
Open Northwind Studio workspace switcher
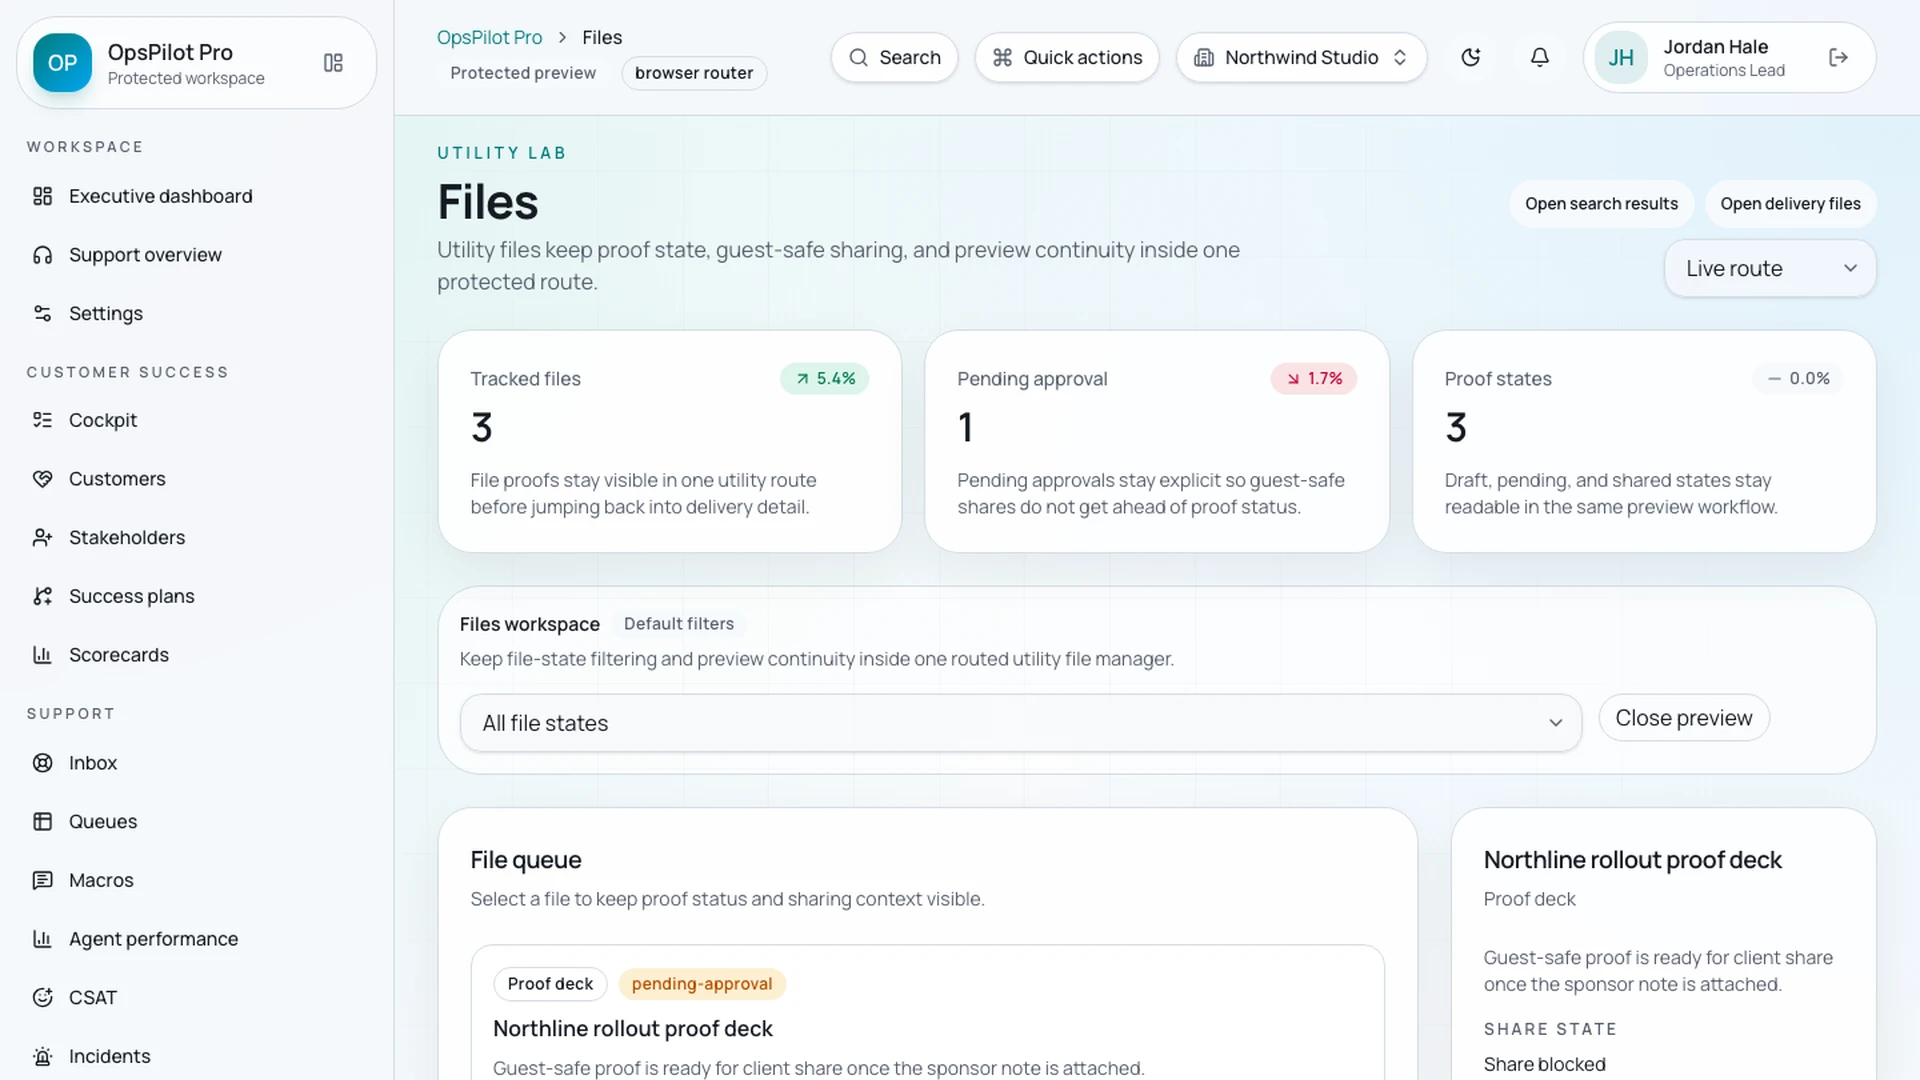[1301, 58]
